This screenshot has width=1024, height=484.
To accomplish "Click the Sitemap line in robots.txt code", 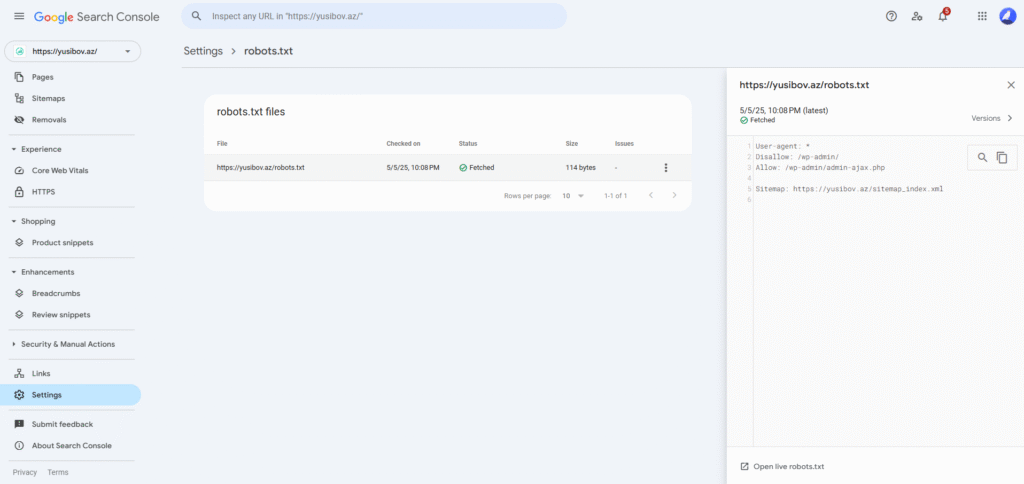I will (849, 189).
